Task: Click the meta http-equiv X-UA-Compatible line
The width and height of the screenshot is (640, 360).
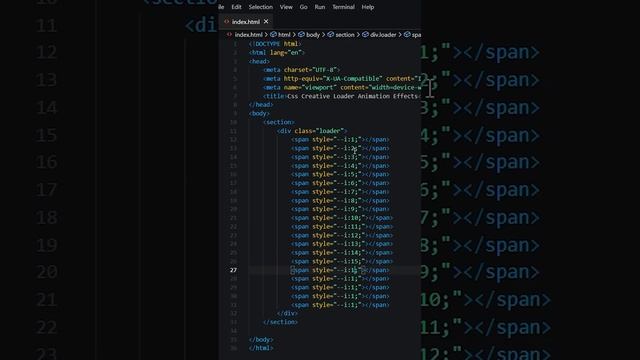Action: pos(342,78)
